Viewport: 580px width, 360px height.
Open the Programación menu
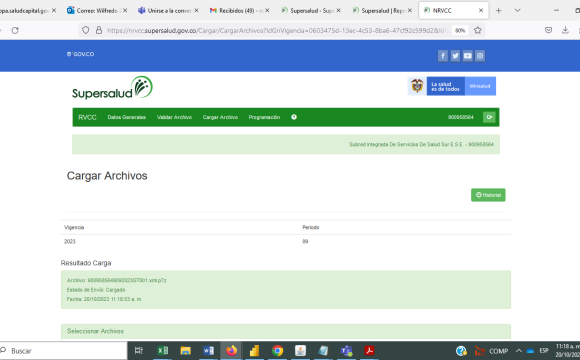pyautogui.click(x=264, y=117)
